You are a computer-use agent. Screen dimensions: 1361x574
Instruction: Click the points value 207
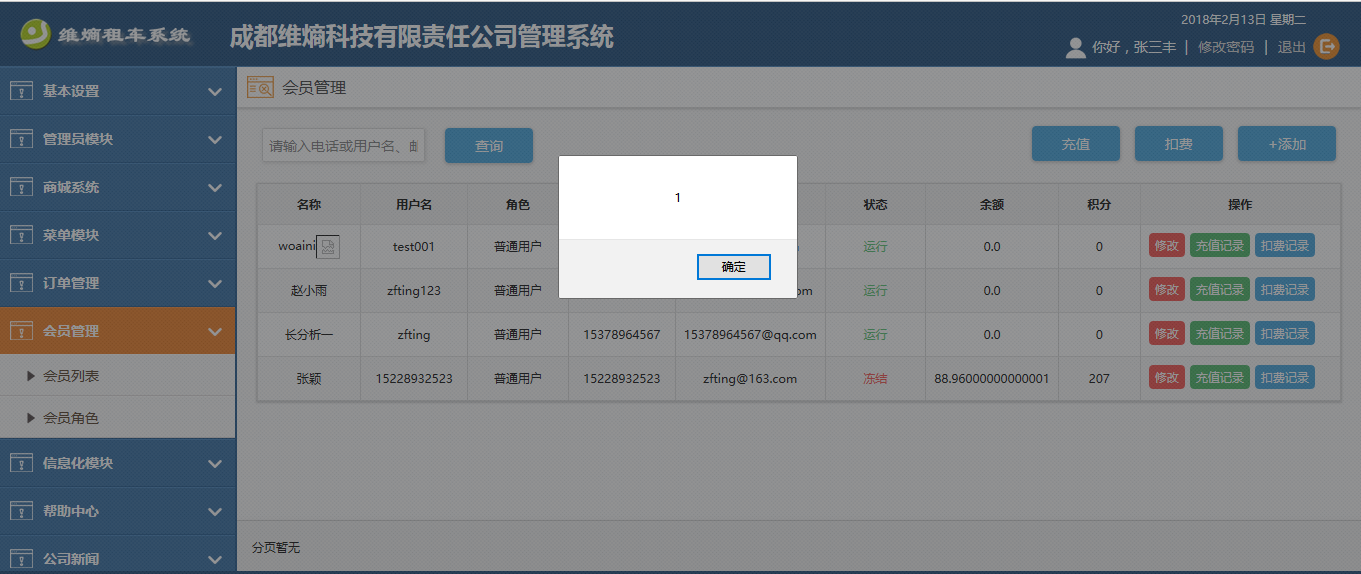tap(1099, 379)
